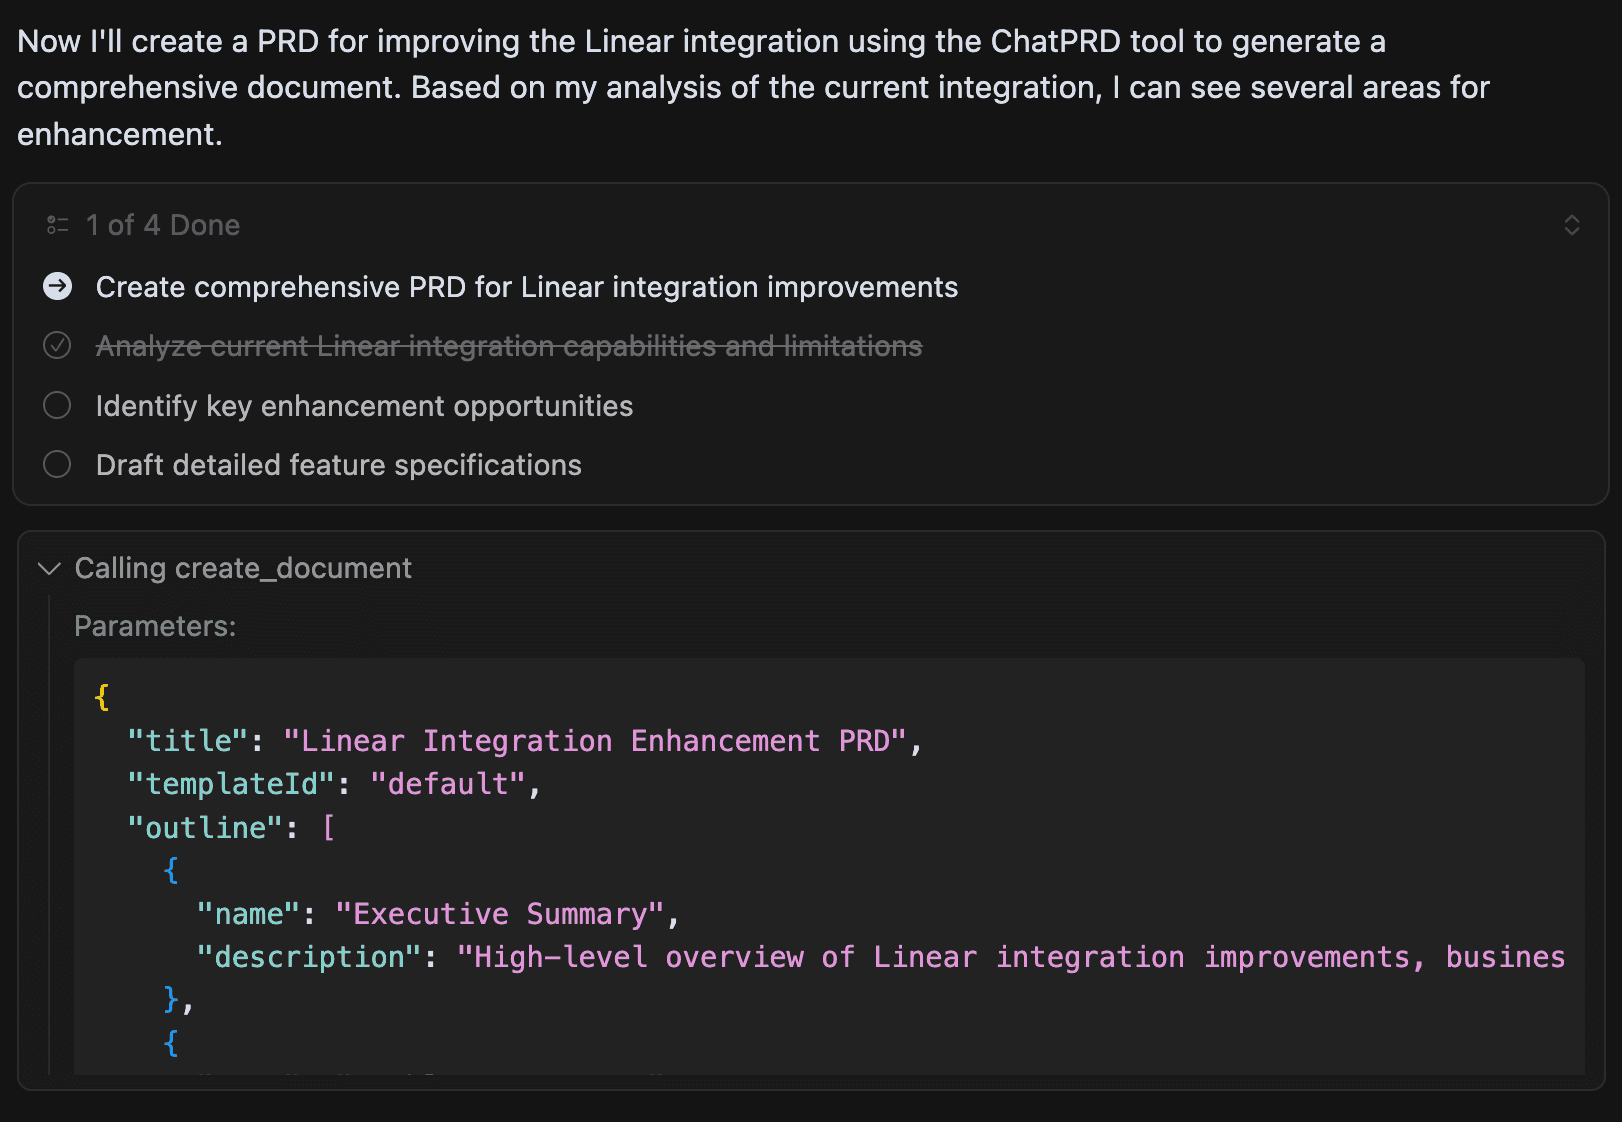
Task: Click the collapse icon in the todo widget corner
Action: click(x=1571, y=224)
